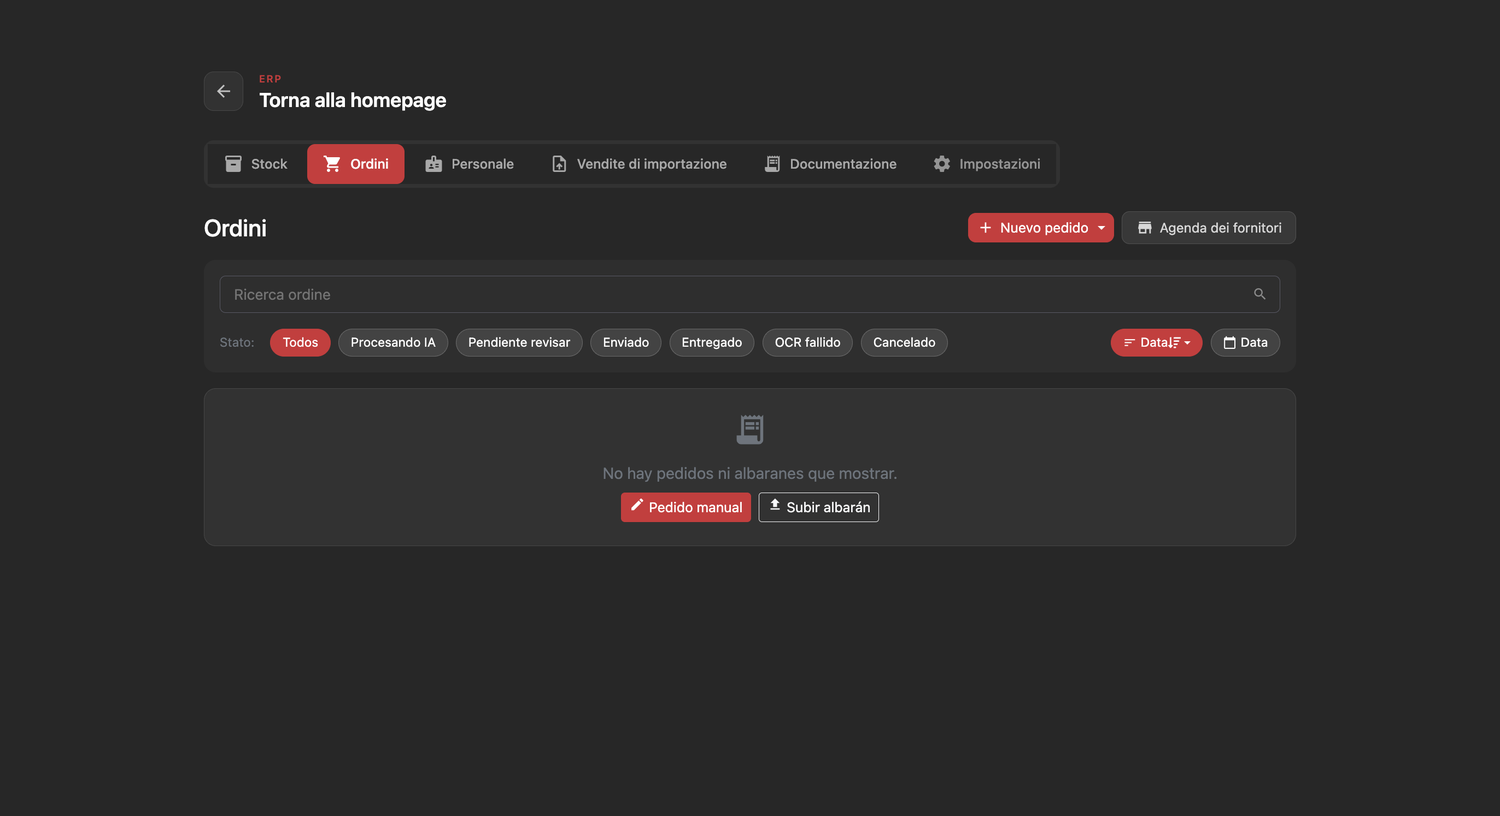Filter by Cancelado status
This screenshot has width=1500, height=816.
pyautogui.click(x=904, y=342)
